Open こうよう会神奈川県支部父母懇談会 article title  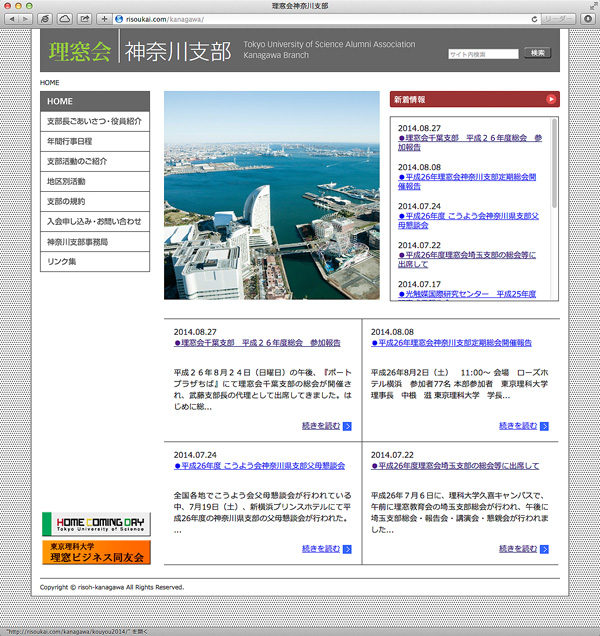(259, 466)
